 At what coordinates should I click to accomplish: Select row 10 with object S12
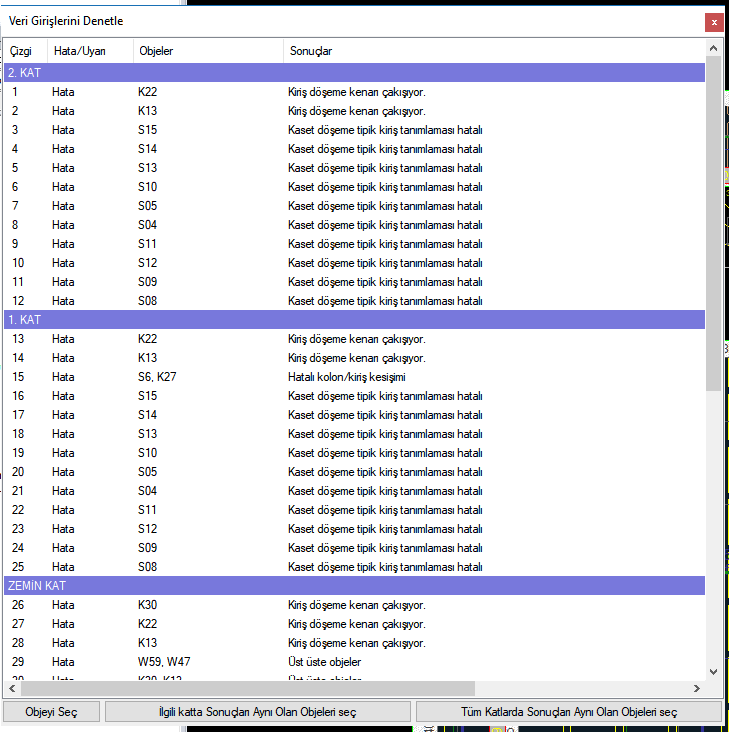354,263
